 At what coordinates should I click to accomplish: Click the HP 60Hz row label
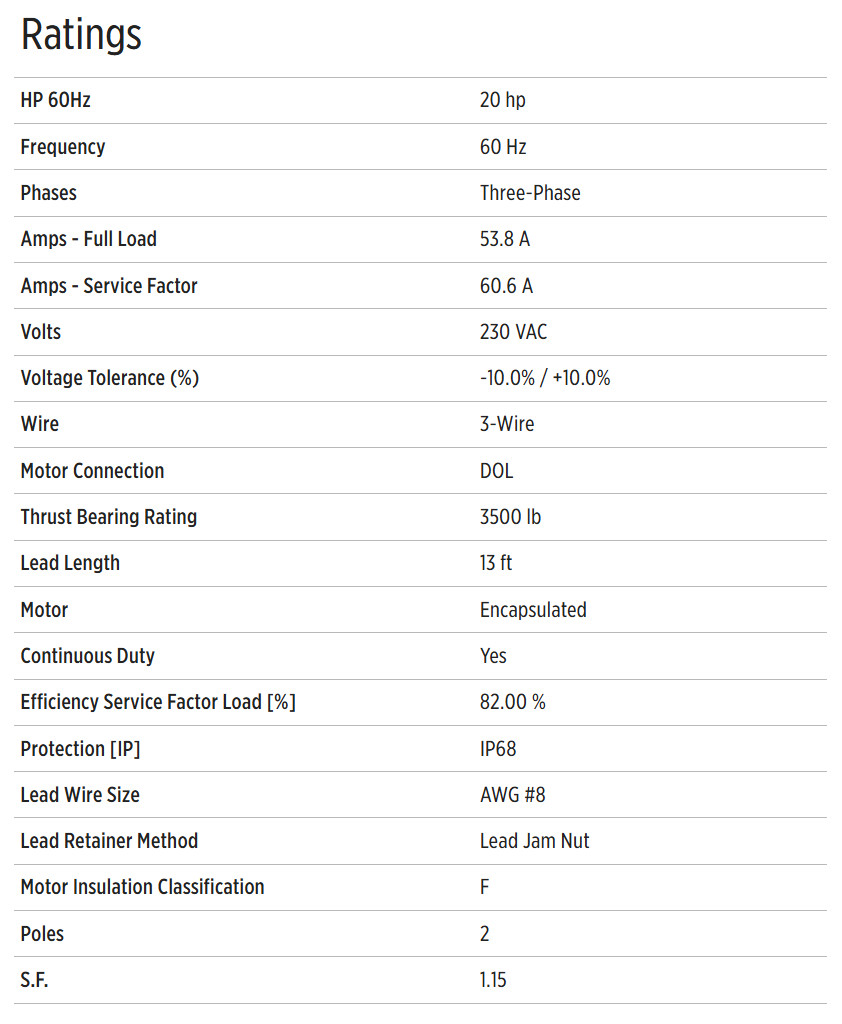click(x=56, y=100)
